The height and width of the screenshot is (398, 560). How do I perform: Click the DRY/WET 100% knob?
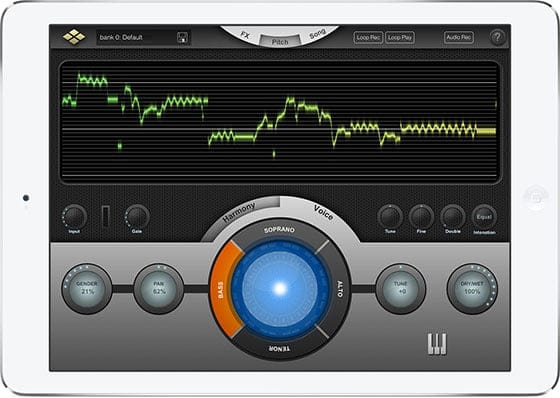click(x=472, y=289)
